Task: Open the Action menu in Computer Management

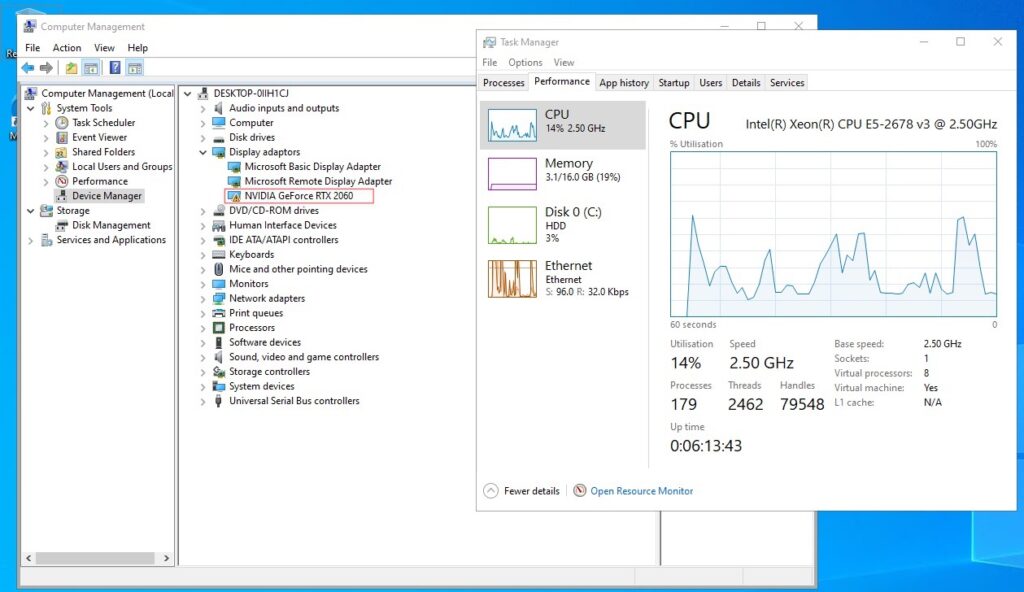Action: click(67, 48)
